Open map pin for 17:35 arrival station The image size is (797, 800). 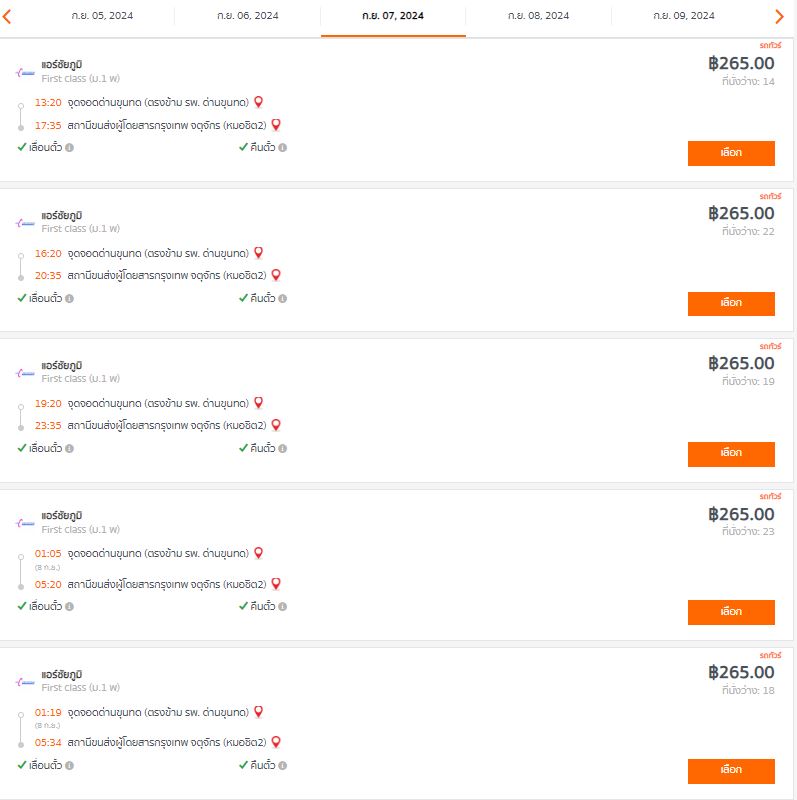click(x=276, y=124)
